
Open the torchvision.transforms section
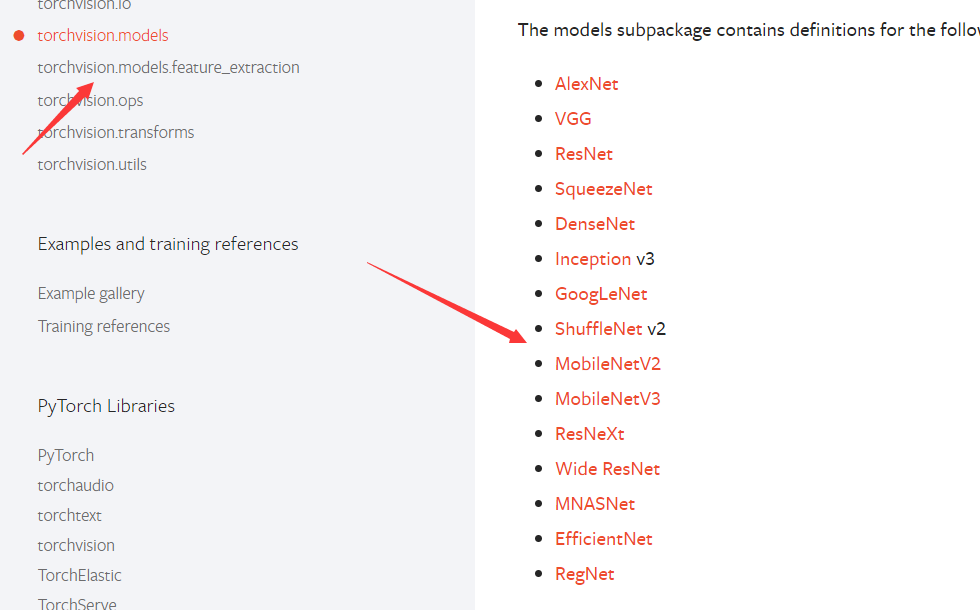point(115,132)
